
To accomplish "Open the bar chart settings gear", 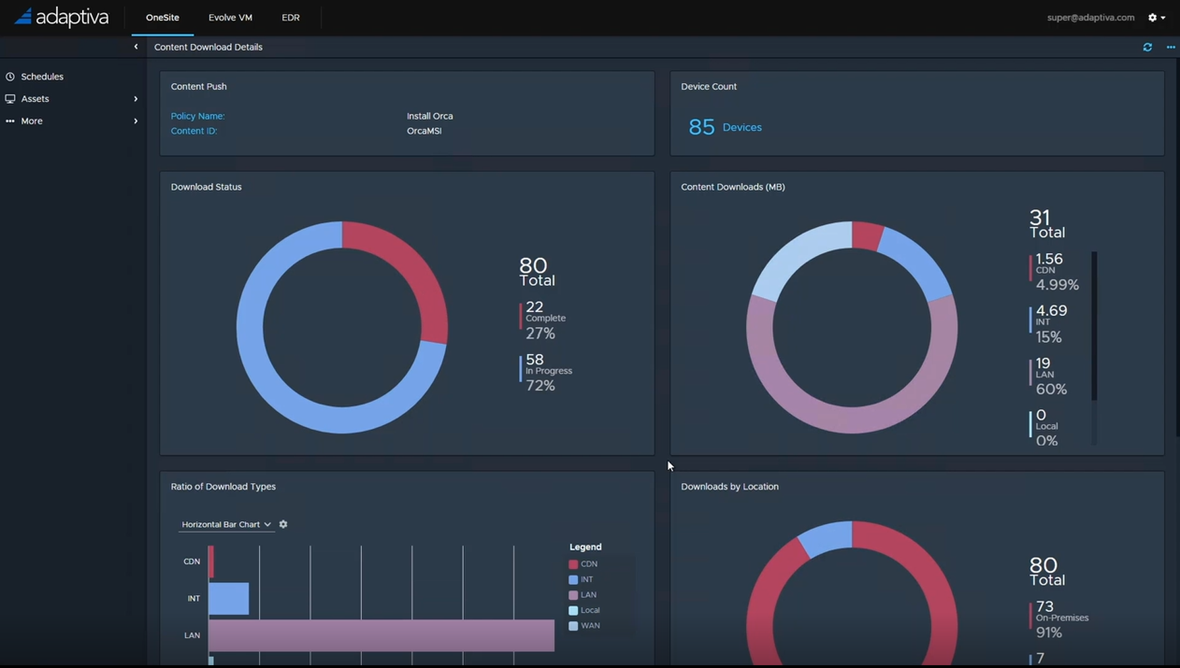I will click(282, 523).
